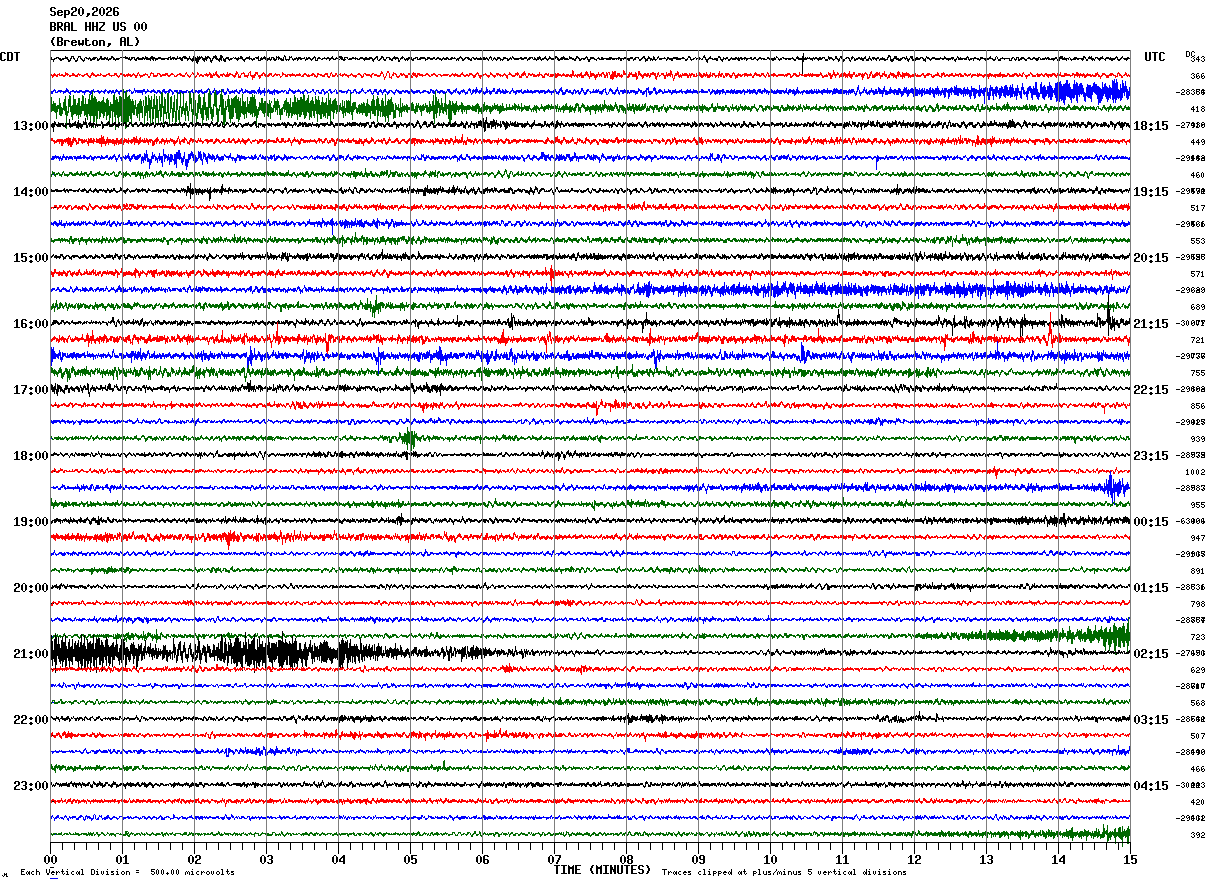Click the UTC timezone header

pyautogui.click(x=1155, y=57)
